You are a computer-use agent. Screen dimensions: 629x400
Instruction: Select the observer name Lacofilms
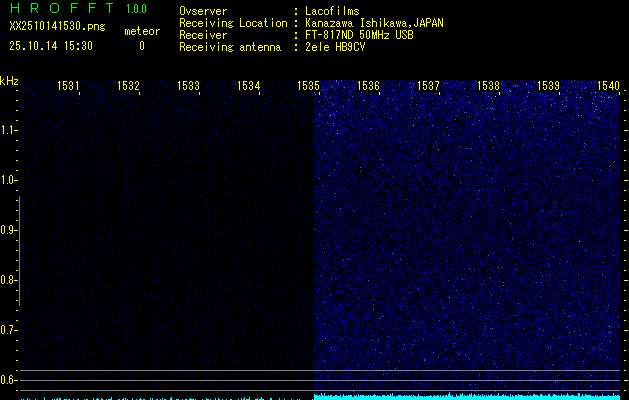[332, 12]
